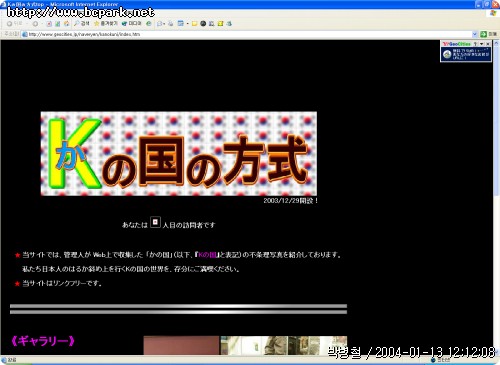The width and height of the screenshot is (500, 365).
Task: Open the Home page icon
Action: point(66,24)
